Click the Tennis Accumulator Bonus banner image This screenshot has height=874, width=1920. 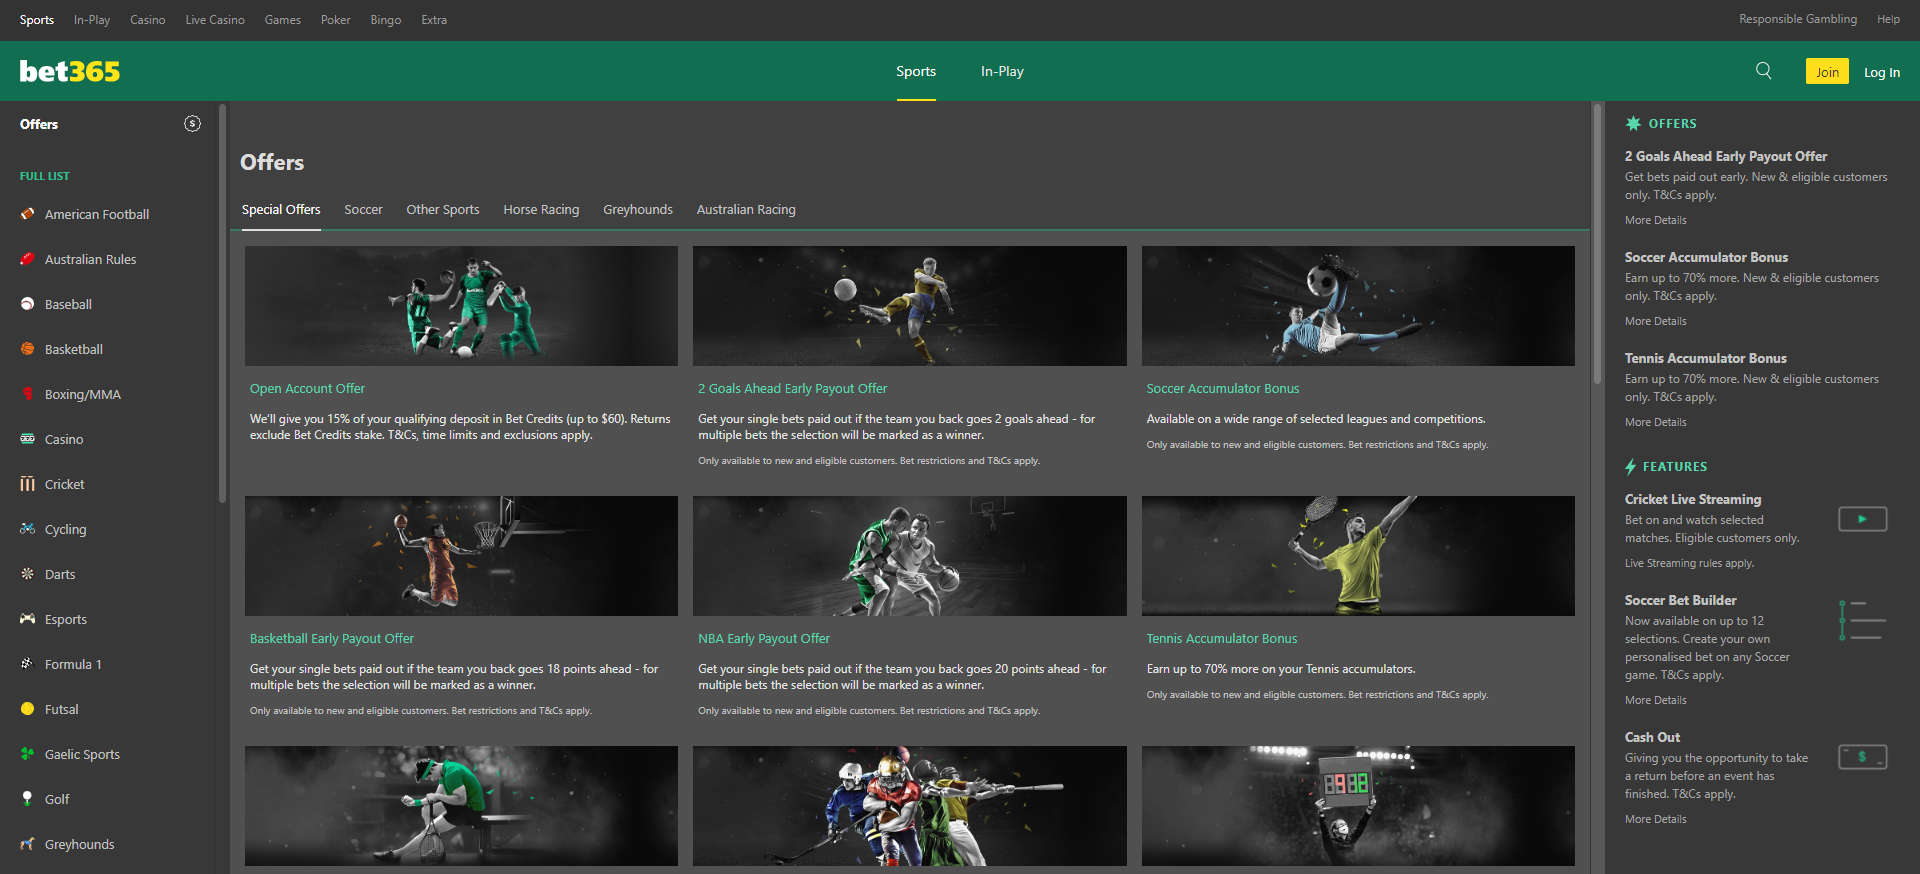click(x=1358, y=556)
